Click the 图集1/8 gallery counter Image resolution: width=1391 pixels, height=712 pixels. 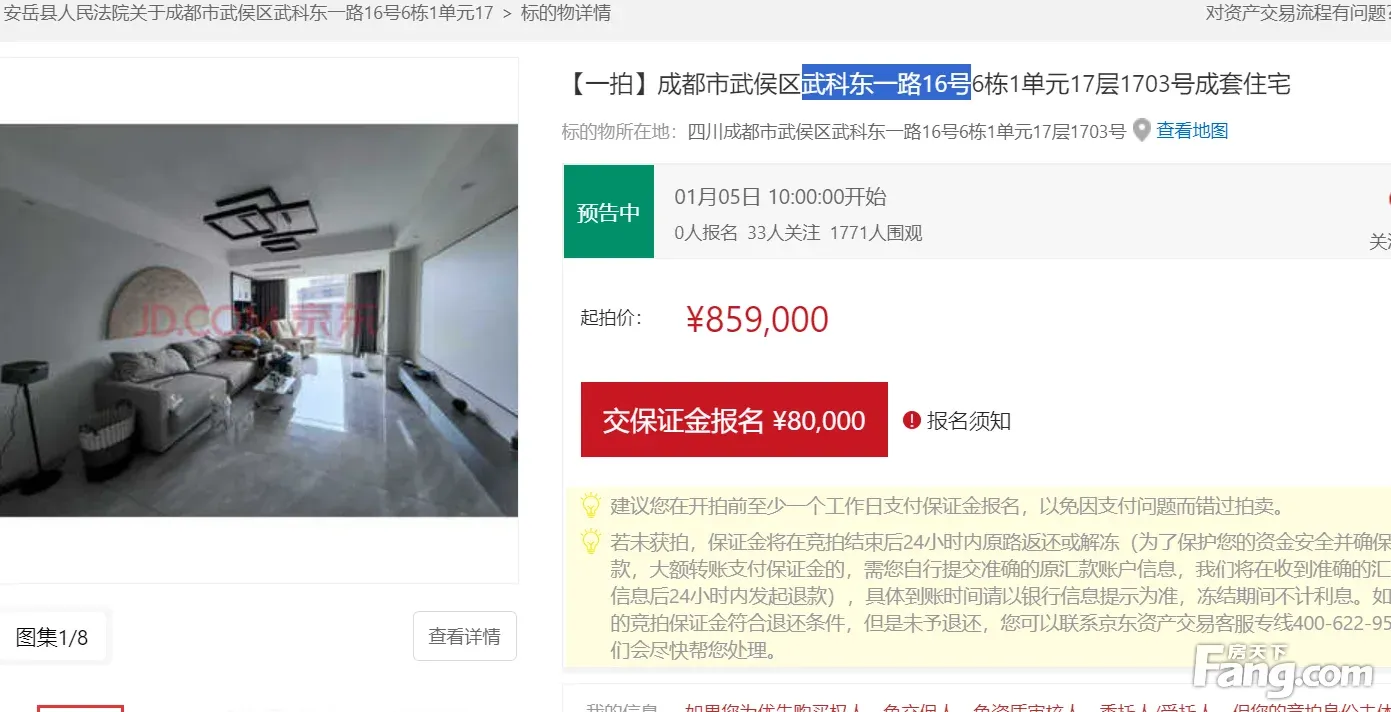(x=52, y=637)
